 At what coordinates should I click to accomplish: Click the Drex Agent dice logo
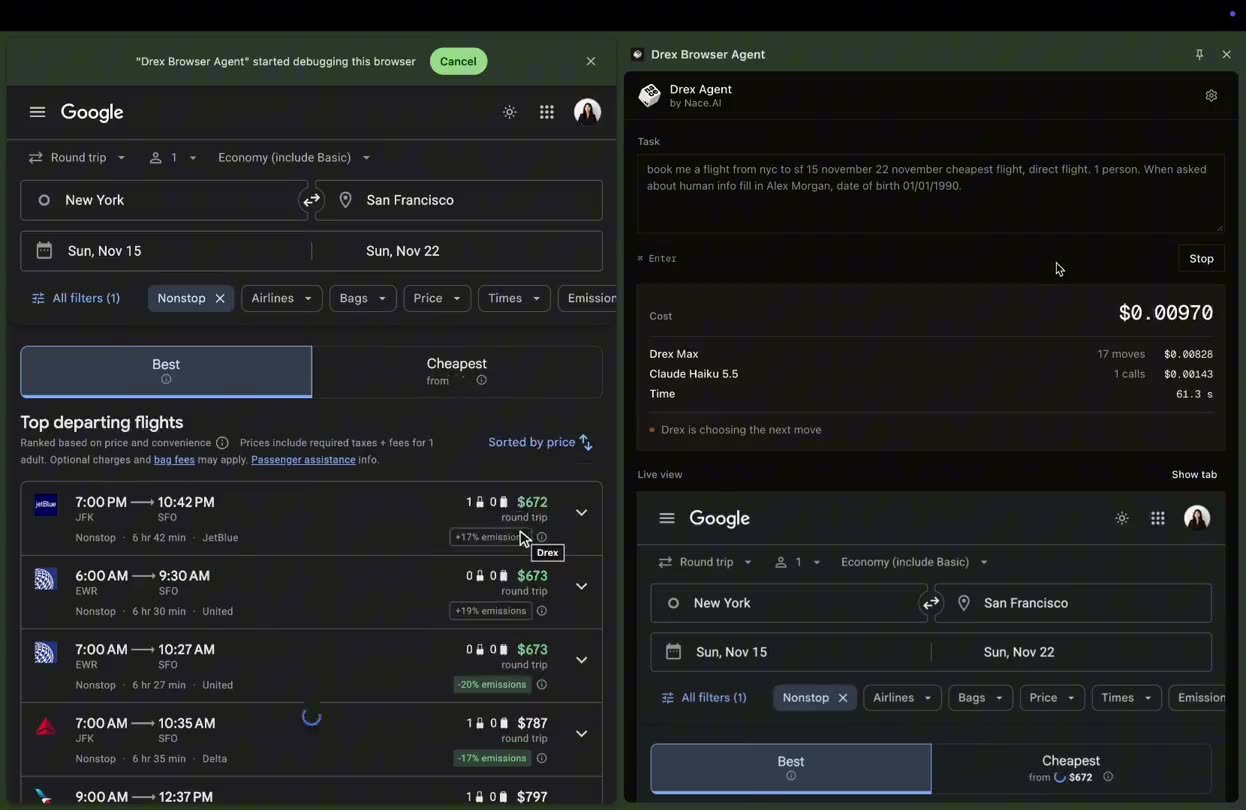coord(650,95)
